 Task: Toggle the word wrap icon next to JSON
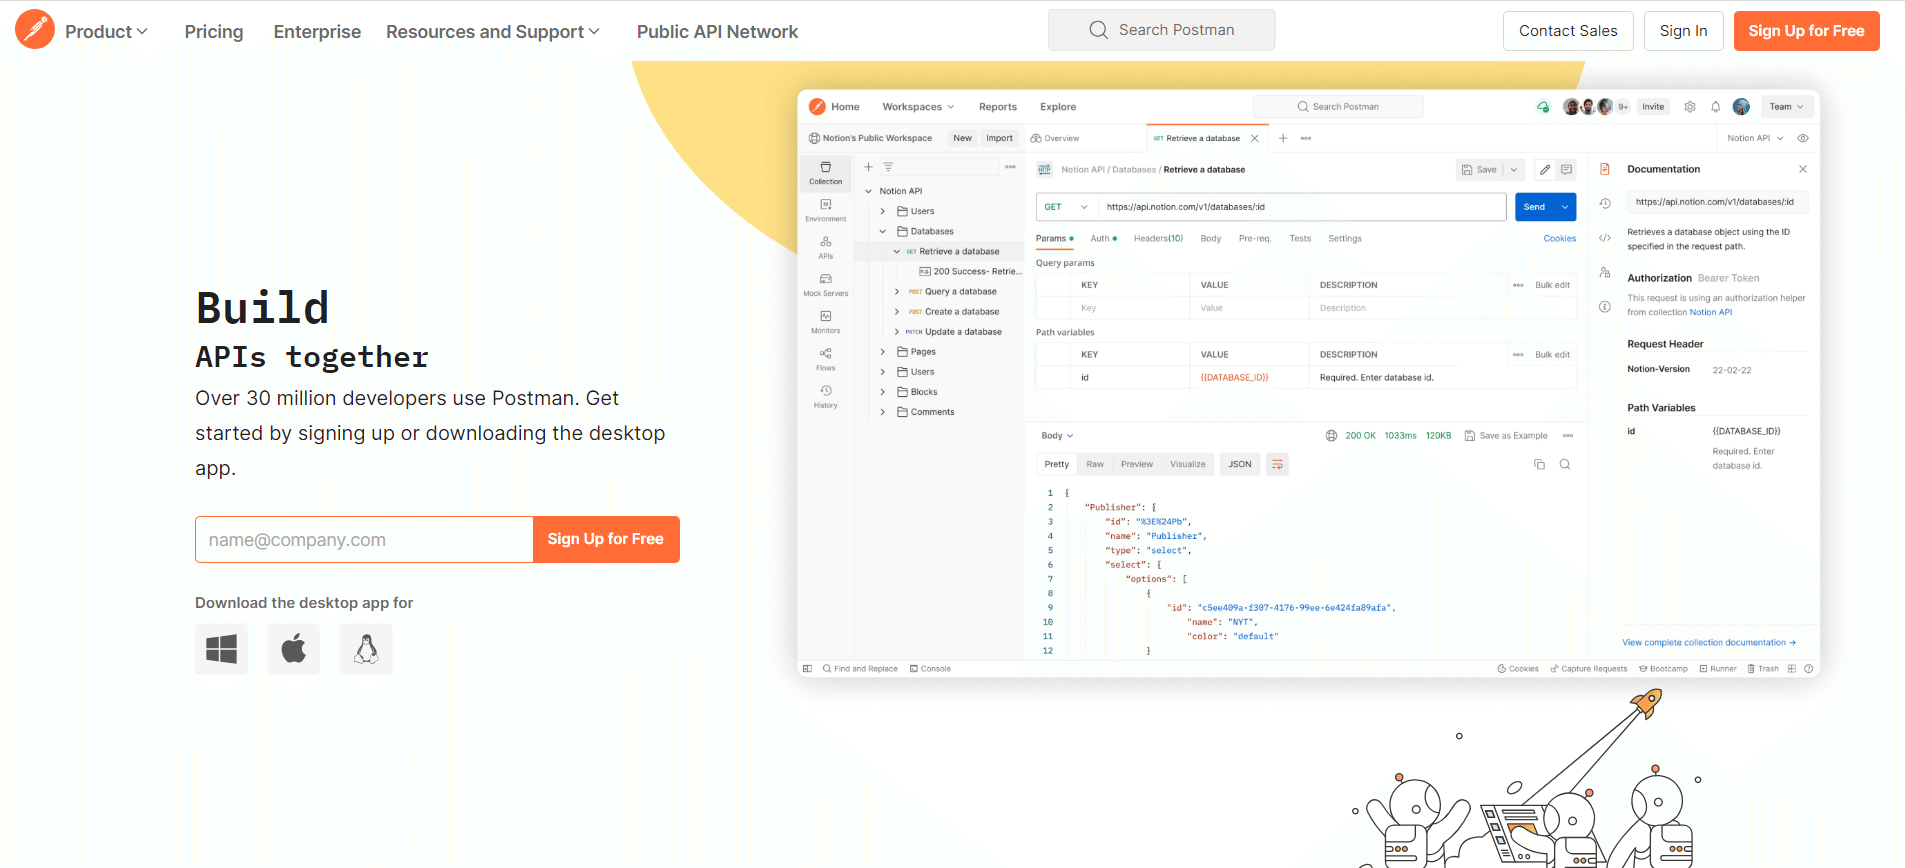[x=1278, y=464]
